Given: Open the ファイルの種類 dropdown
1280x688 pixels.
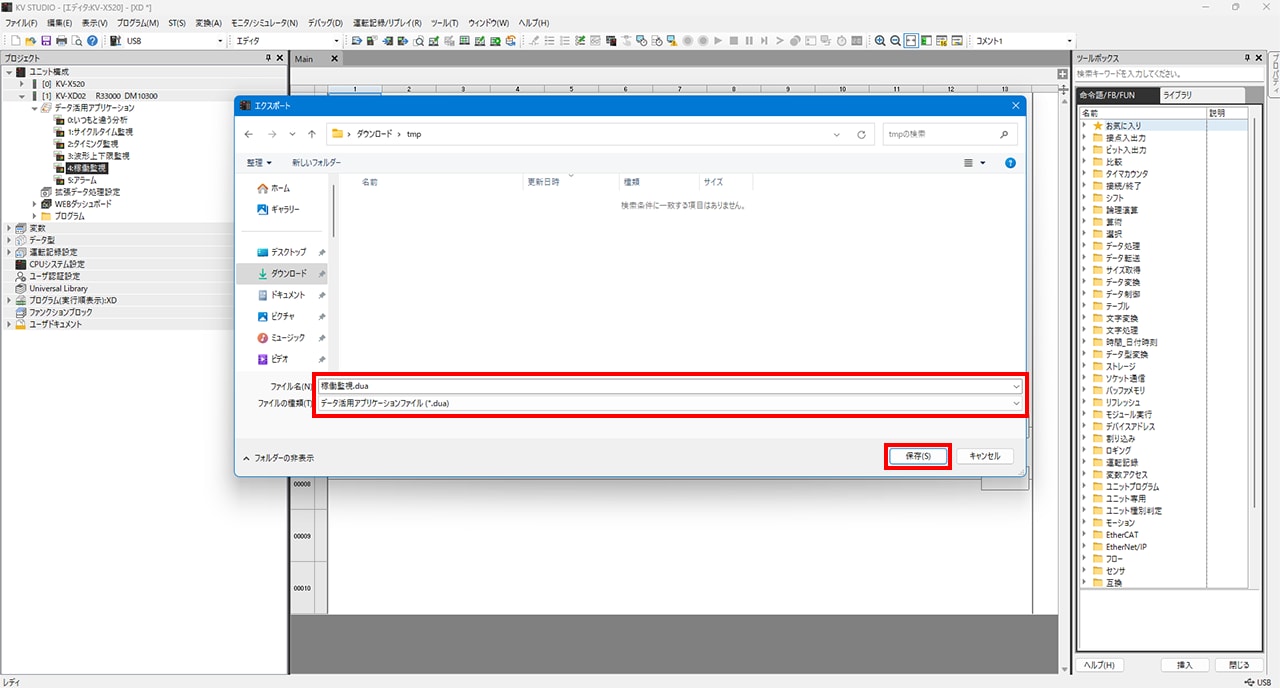Looking at the screenshot, I should pyautogui.click(x=1016, y=403).
